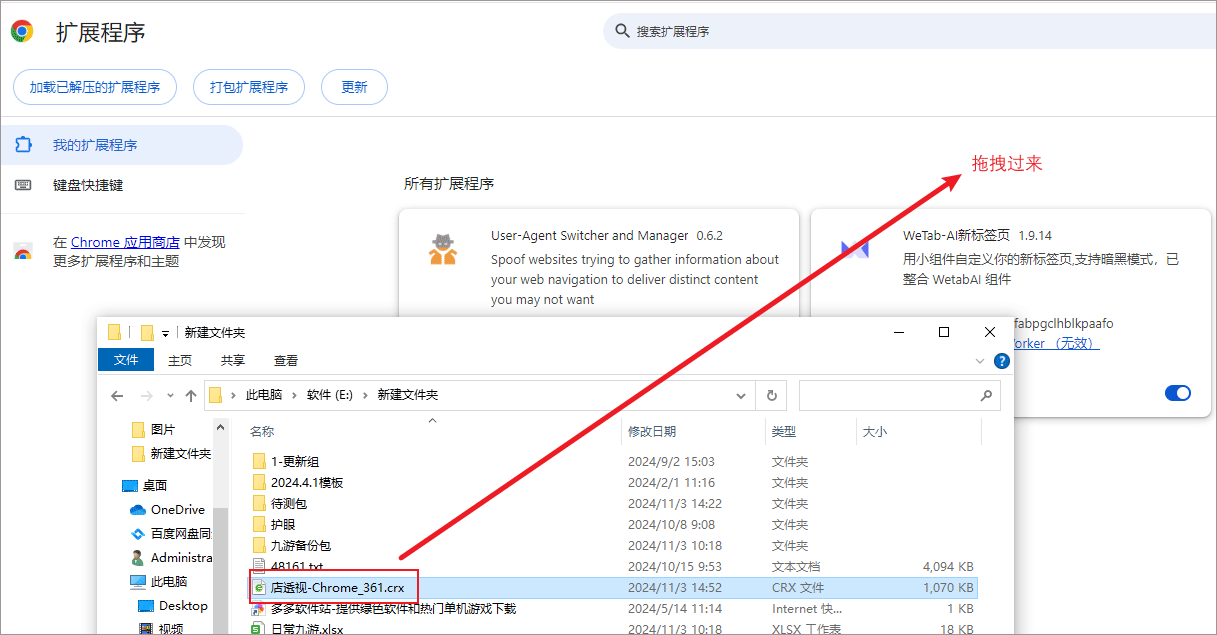The width and height of the screenshot is (1217, 635).
Task: Open the 共享 ribbon tab
Action: [x=233, y=360]
